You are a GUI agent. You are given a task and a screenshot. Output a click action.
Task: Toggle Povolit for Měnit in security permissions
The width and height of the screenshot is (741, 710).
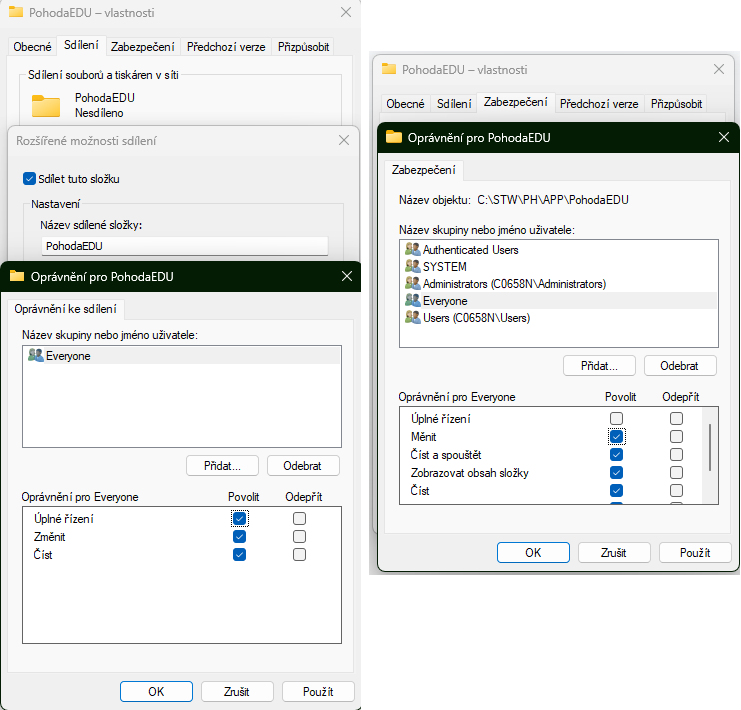616,436
